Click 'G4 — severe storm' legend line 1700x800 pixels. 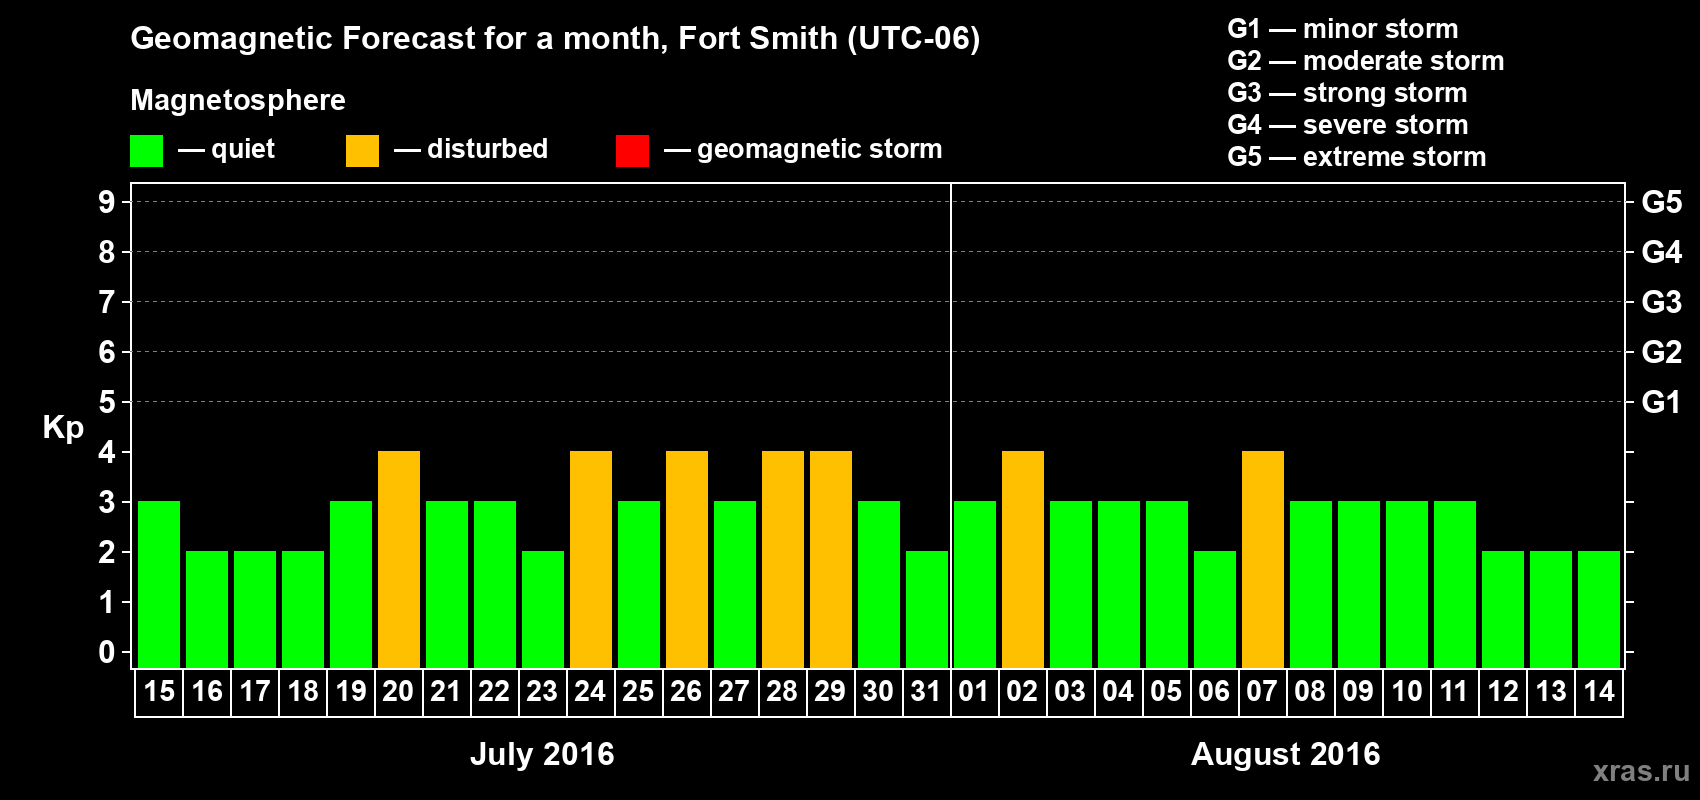1347,125
